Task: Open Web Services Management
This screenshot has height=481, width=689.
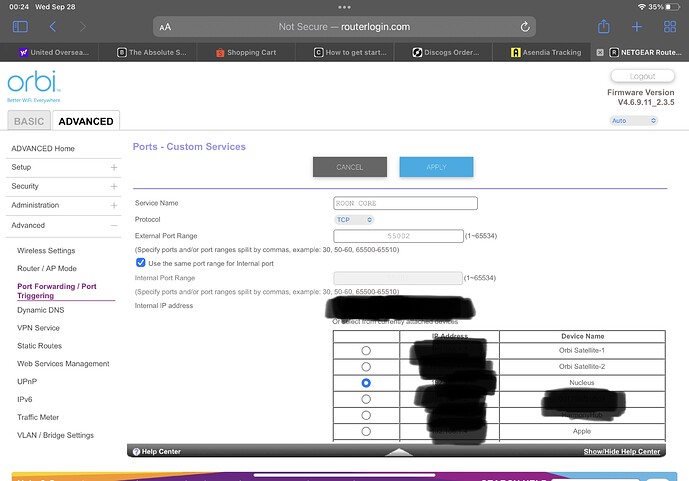Action: [x=63, y=364]
